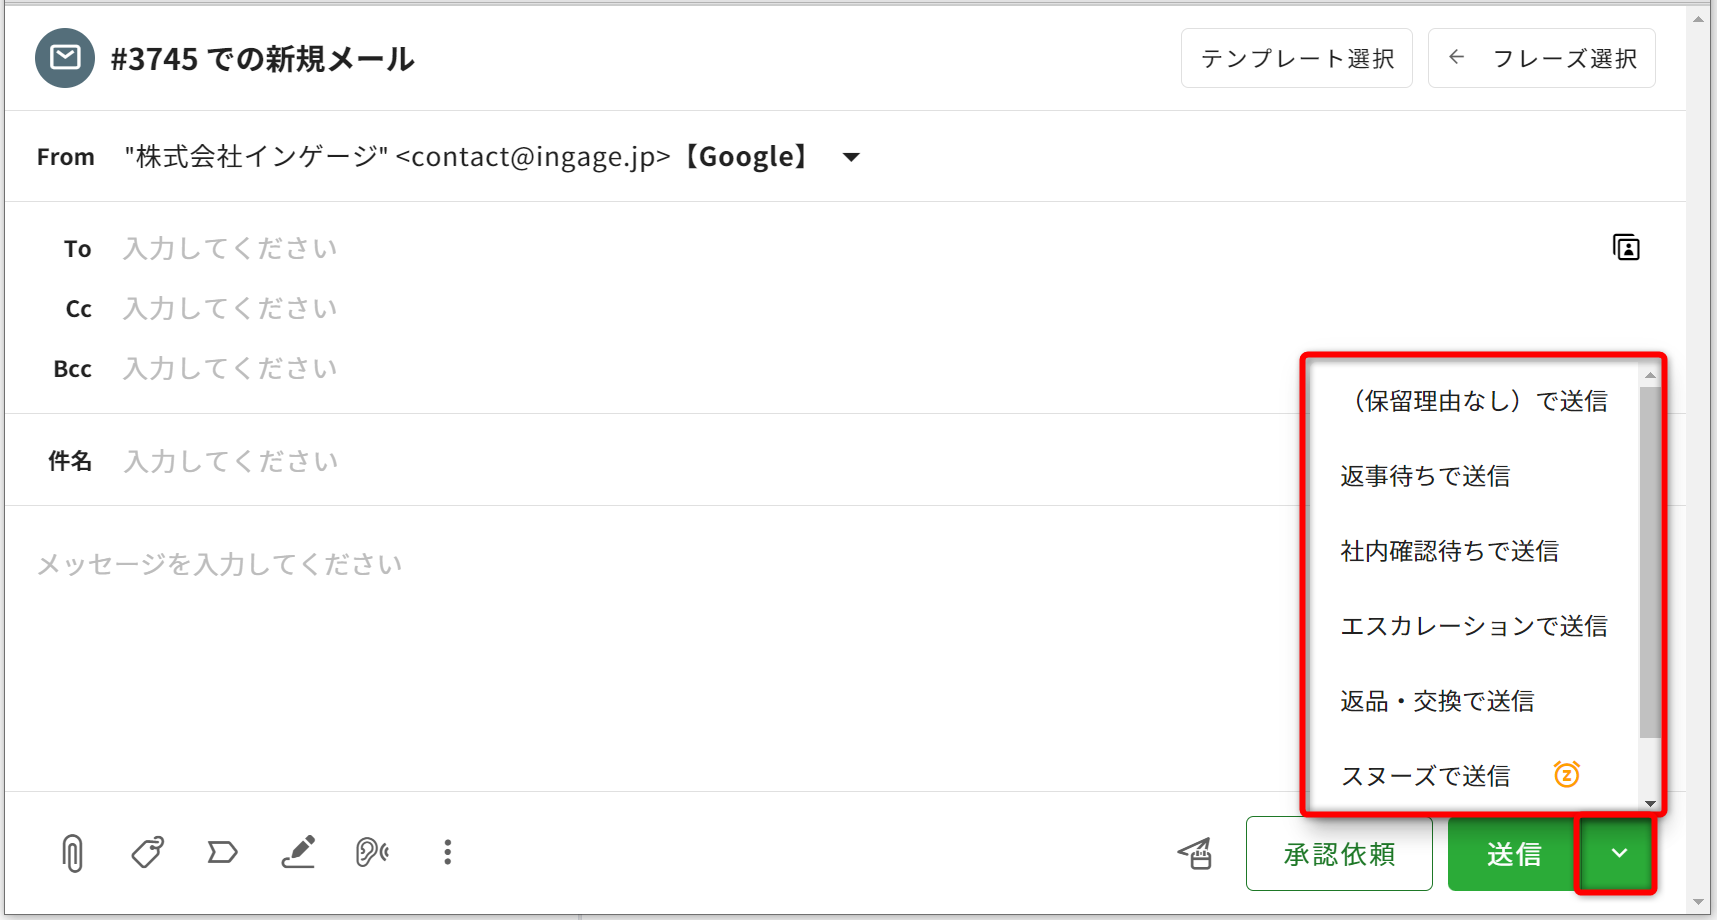Open the address book icon beside To

pos(1626,247)
